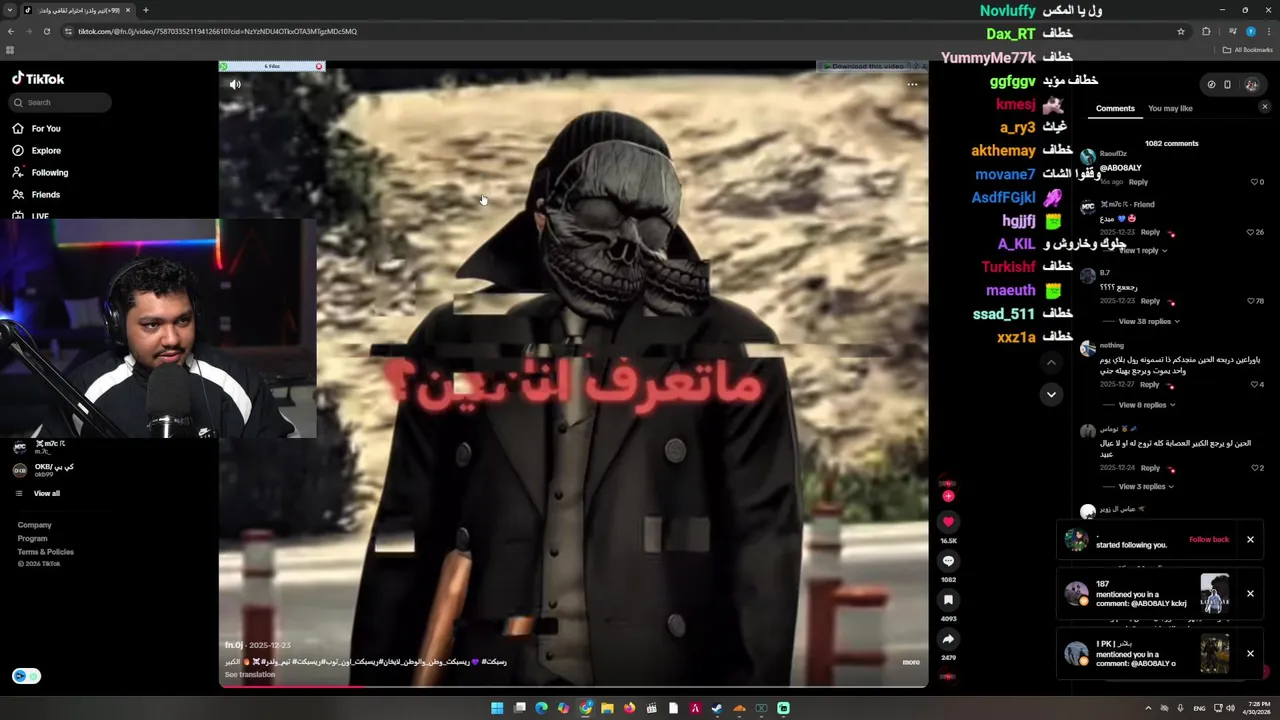Mute the TikTok video with the speaker icon
1280x720 pixels.
click(x=235, y=84)
